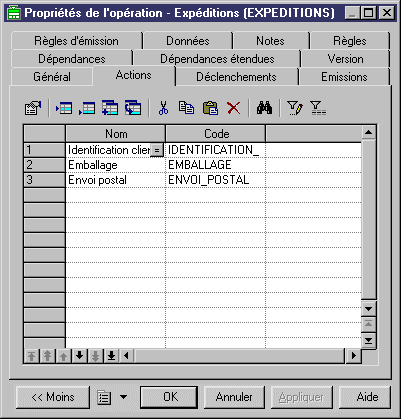Click the Paste clipboard icon

pos(210,108)
